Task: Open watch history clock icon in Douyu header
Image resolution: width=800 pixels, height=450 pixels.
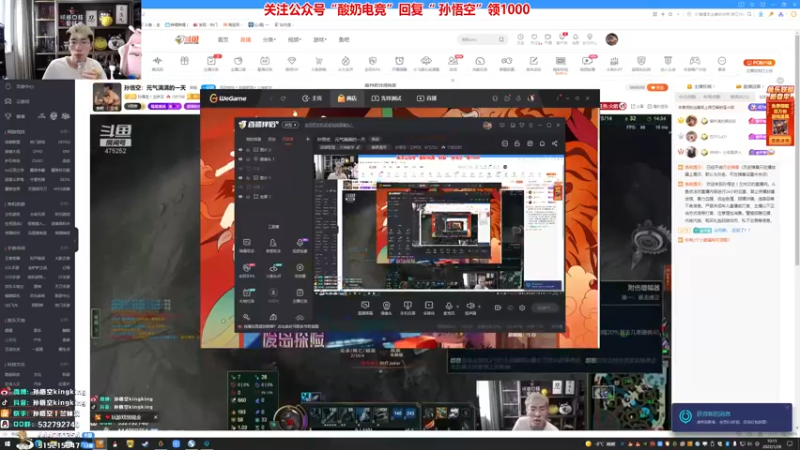Action: (x=520, y=37)
